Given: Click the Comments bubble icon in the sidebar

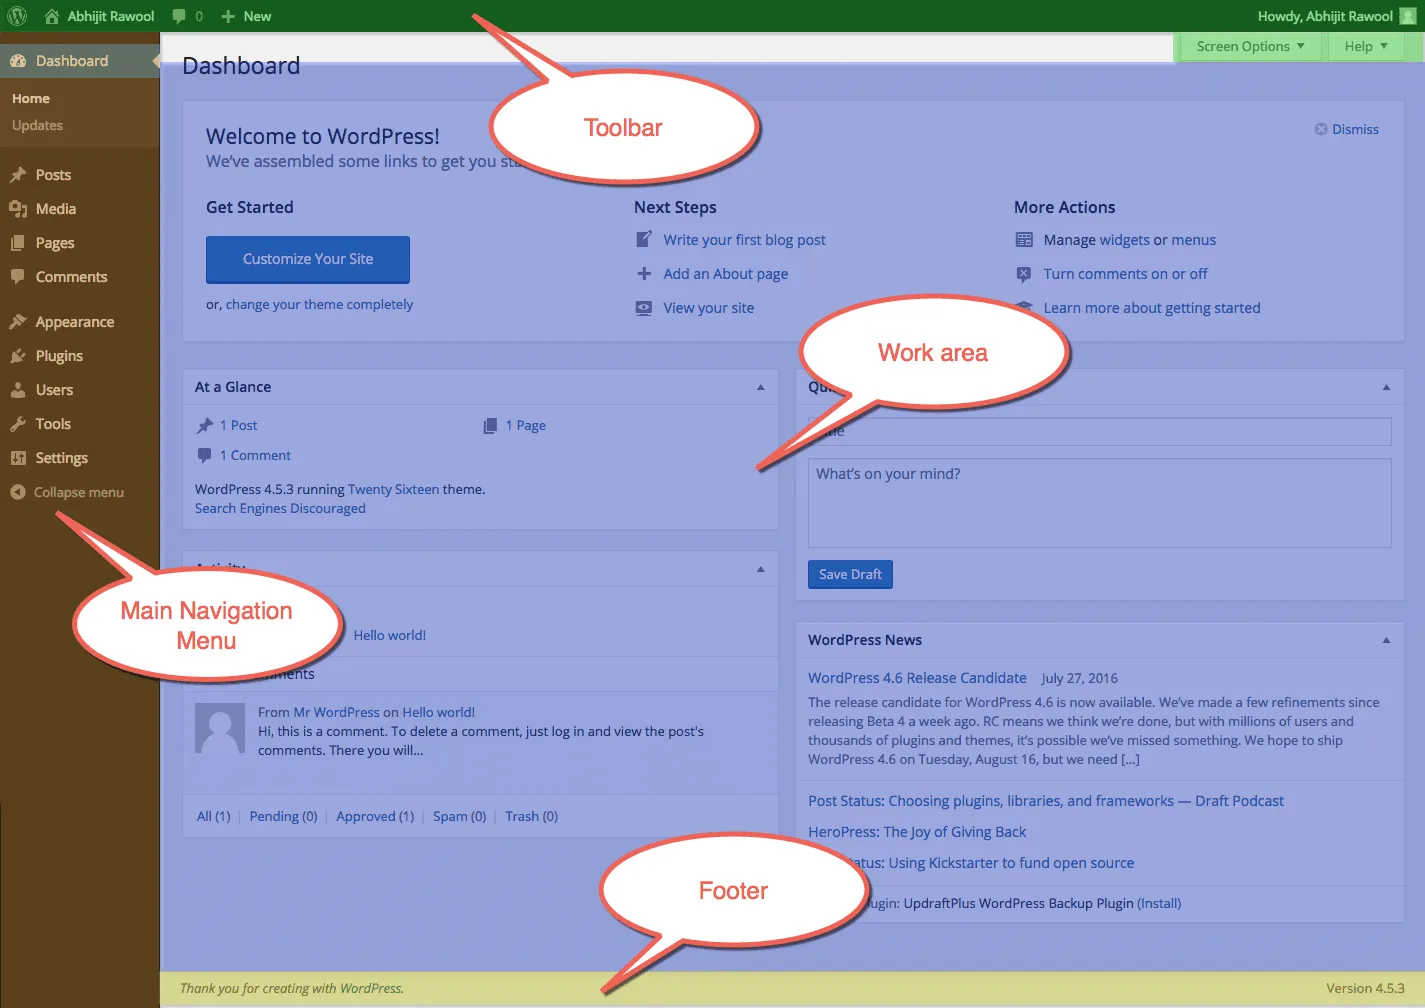Looking at the screenshot, I should pos(18,277).
